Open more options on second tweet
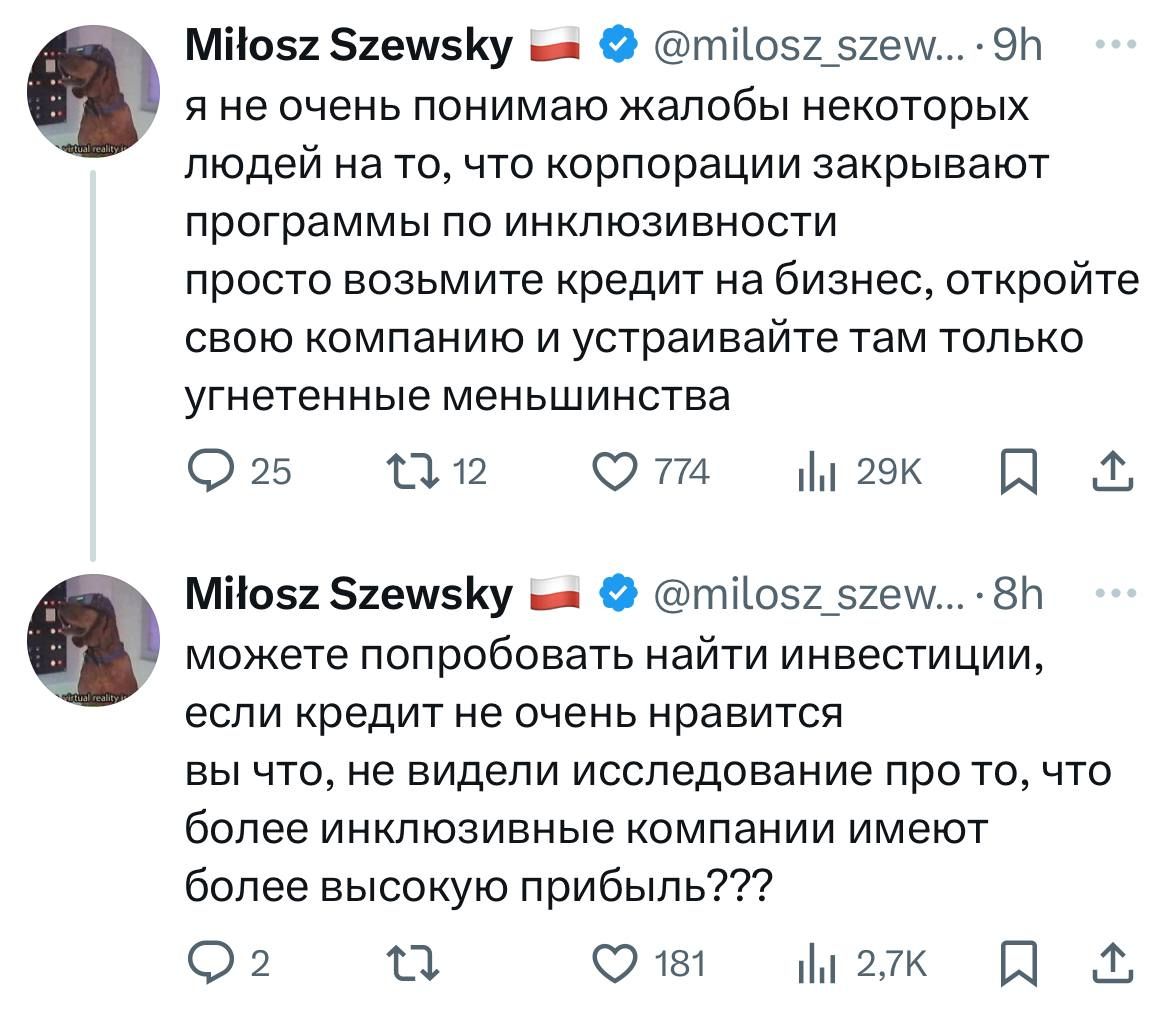Image resolution: width=1170 pixels, height=1015 pixels. tap(1115, 596)
